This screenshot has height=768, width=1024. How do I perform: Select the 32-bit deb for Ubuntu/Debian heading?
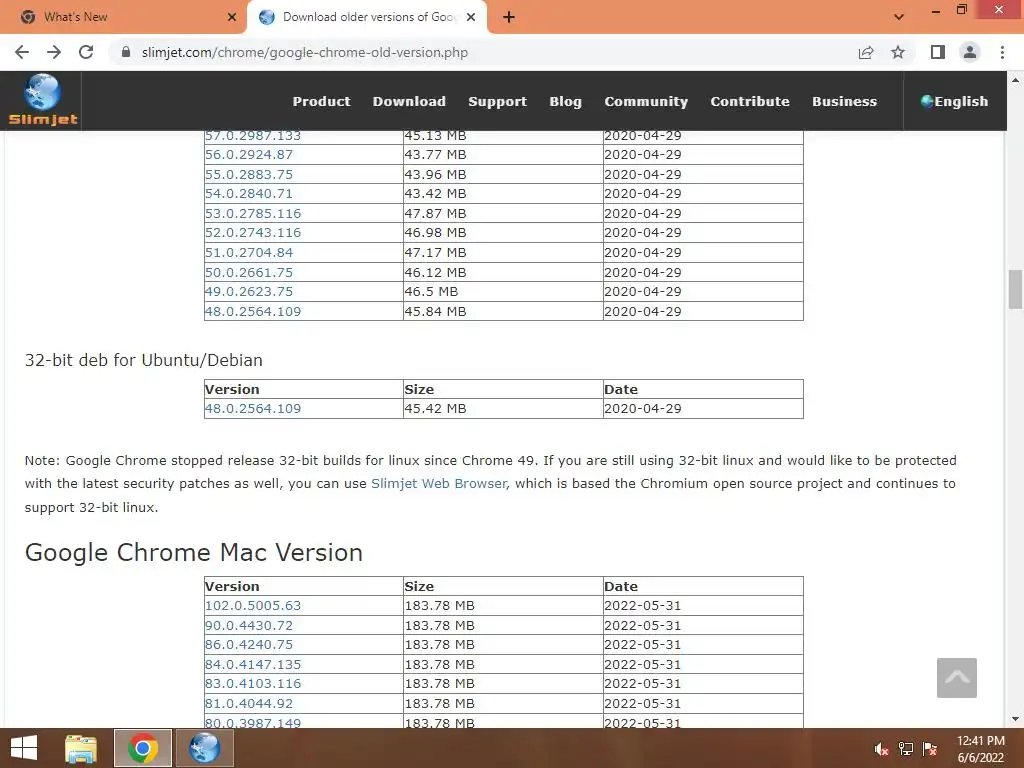point(144,360)
